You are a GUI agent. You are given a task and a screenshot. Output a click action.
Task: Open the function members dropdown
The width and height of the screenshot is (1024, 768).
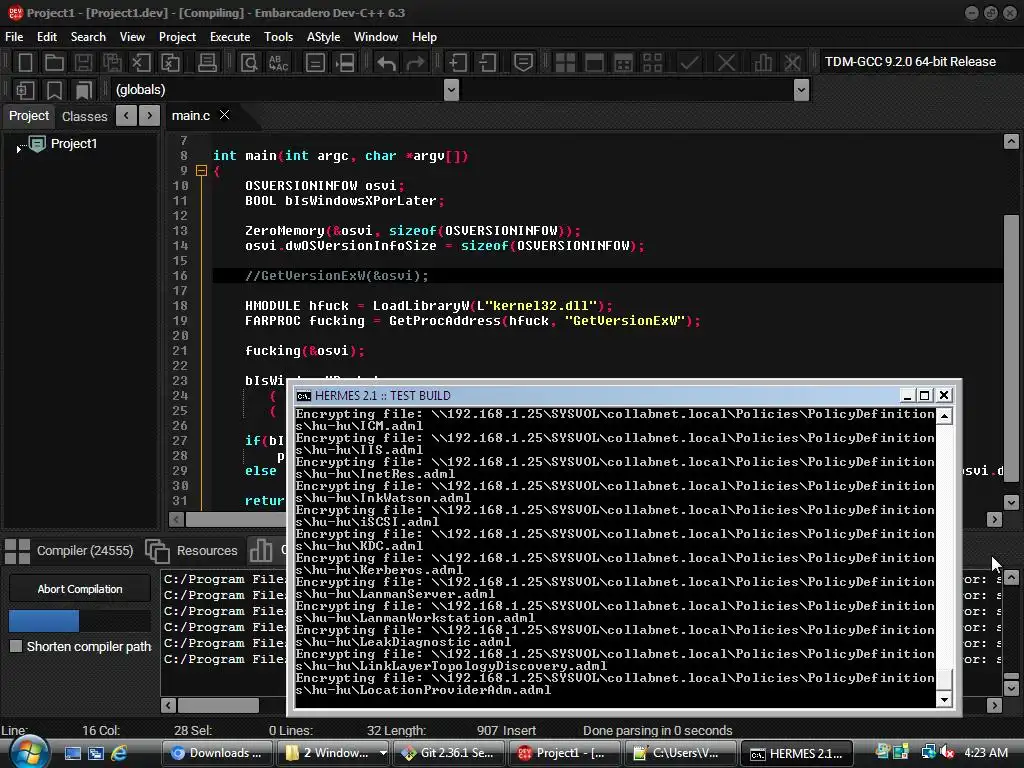coord(801,89)
